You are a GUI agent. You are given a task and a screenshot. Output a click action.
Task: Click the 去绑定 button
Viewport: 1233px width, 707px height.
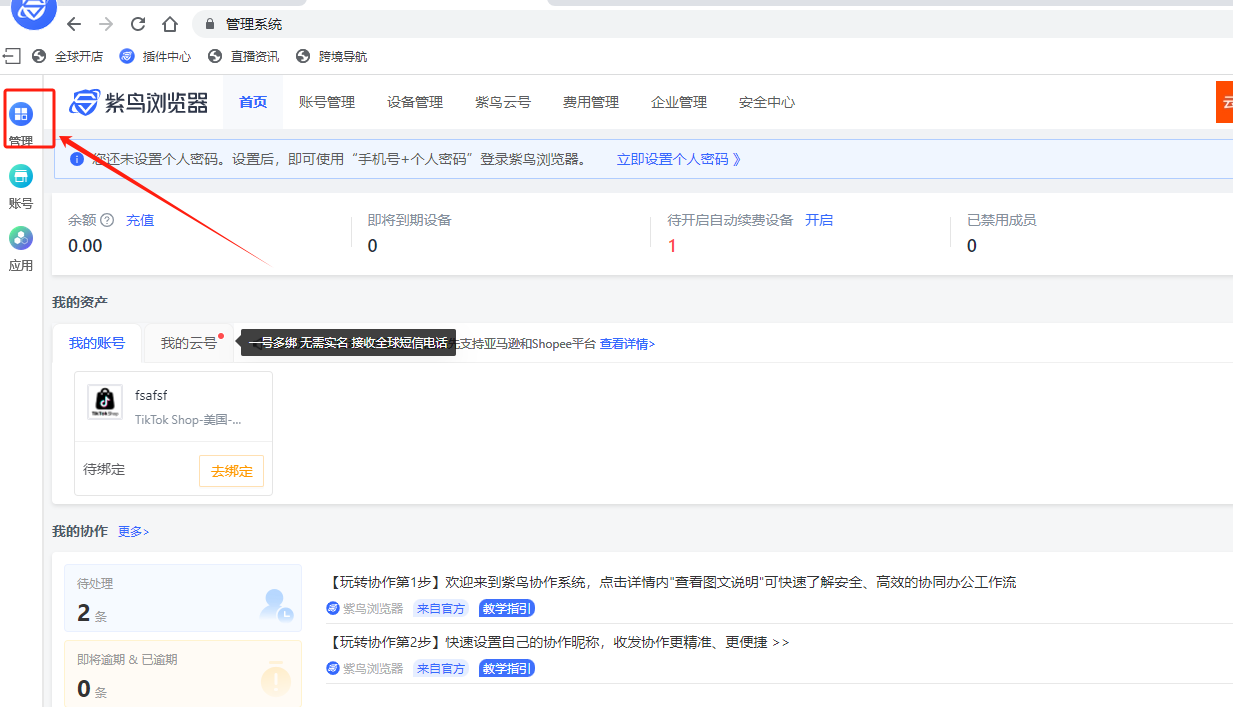click(232, 471)
